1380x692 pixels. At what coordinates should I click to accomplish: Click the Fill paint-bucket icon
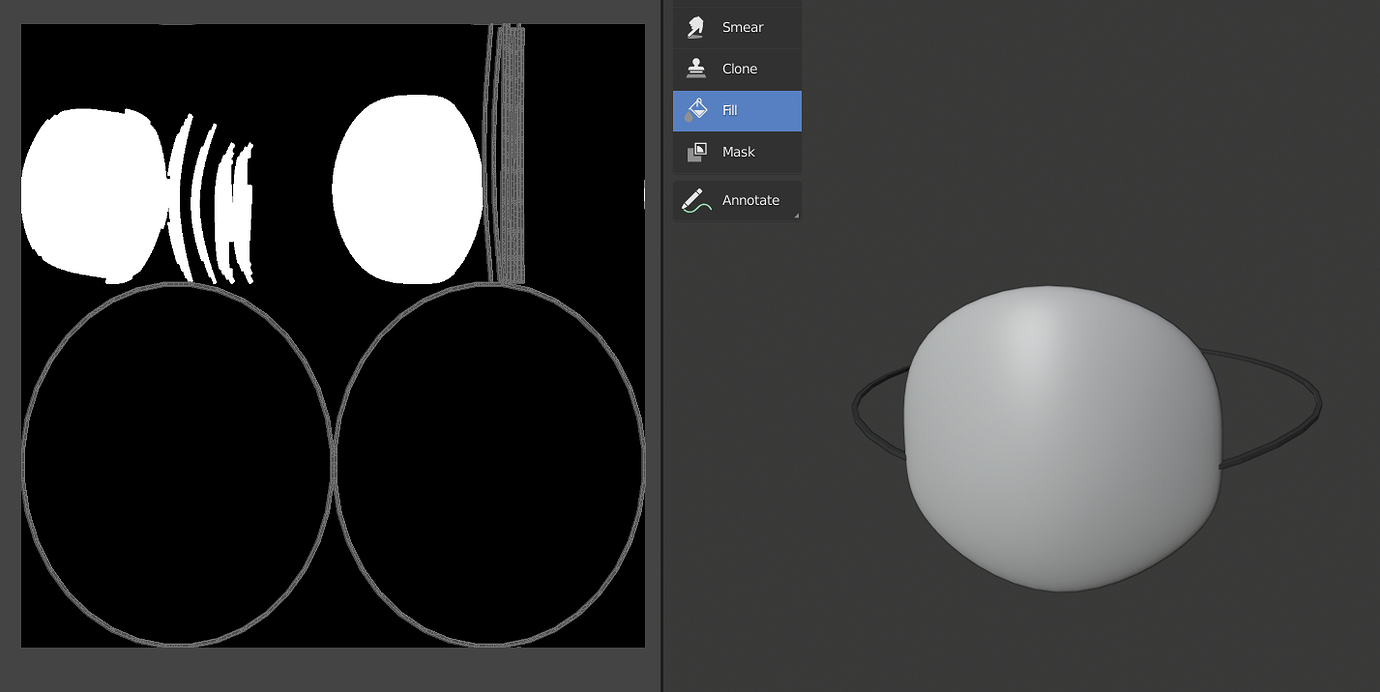click(697, 110)
